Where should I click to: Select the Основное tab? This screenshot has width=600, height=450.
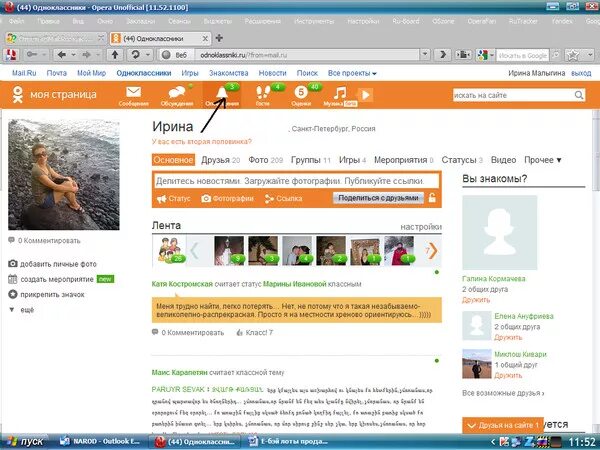tap(173, 160)
